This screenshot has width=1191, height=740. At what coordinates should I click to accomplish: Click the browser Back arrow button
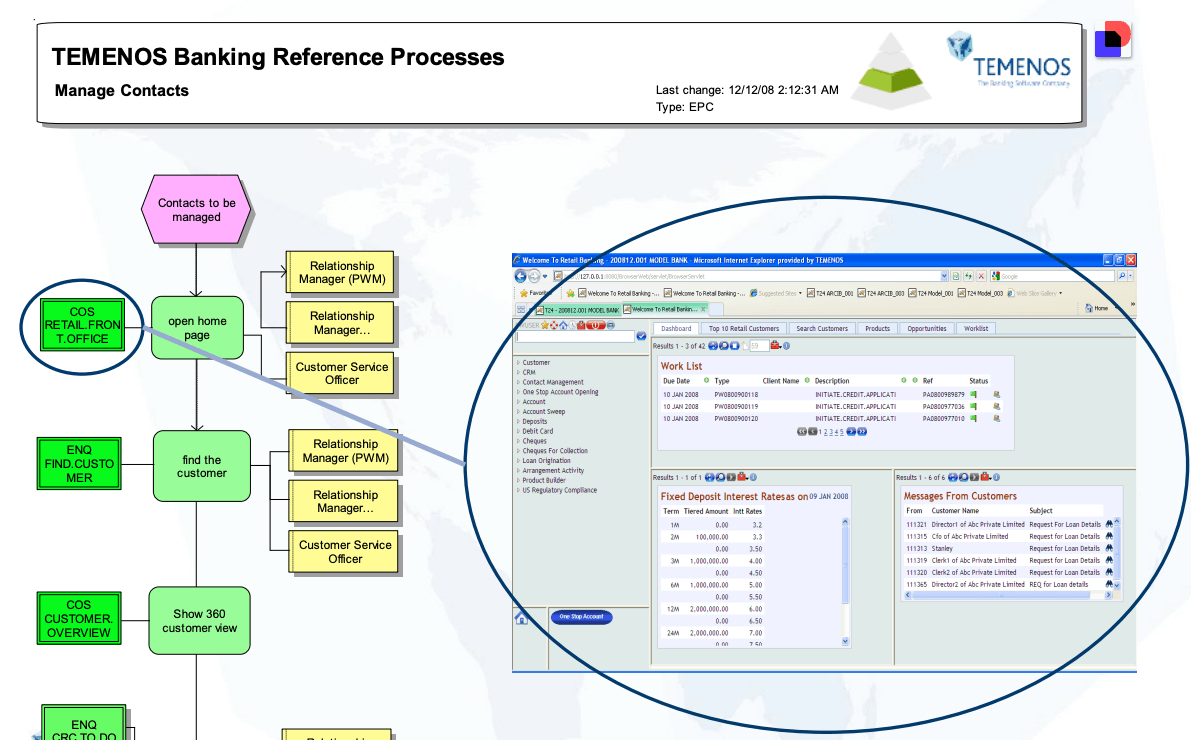coord(520,276)
